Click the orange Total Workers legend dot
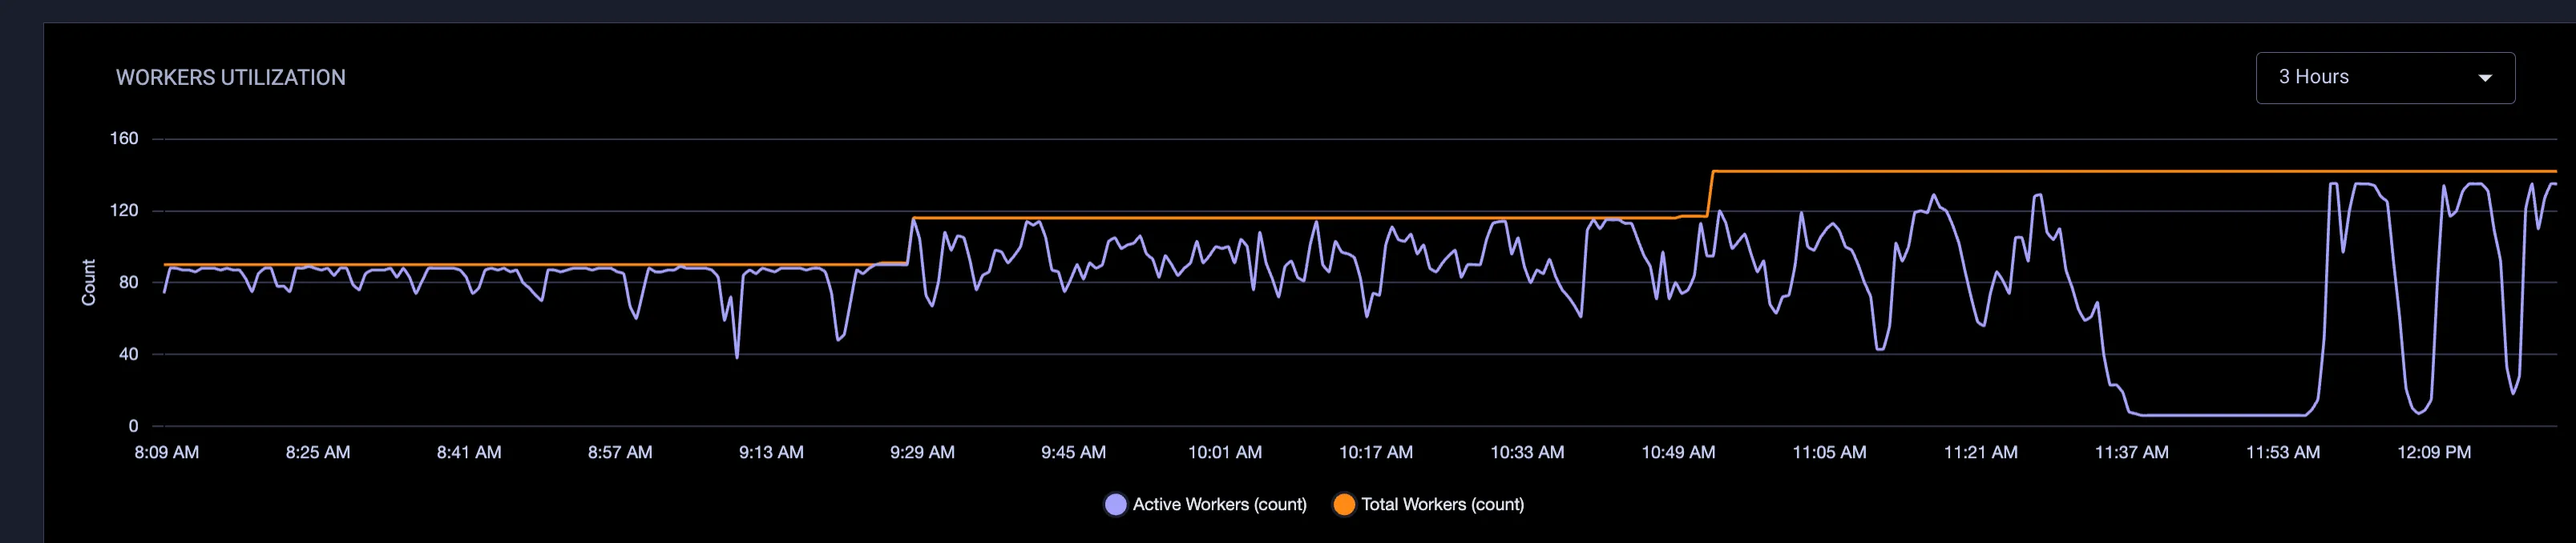Viewport: 2576px width, 543px height. (x=1344, y=504)
